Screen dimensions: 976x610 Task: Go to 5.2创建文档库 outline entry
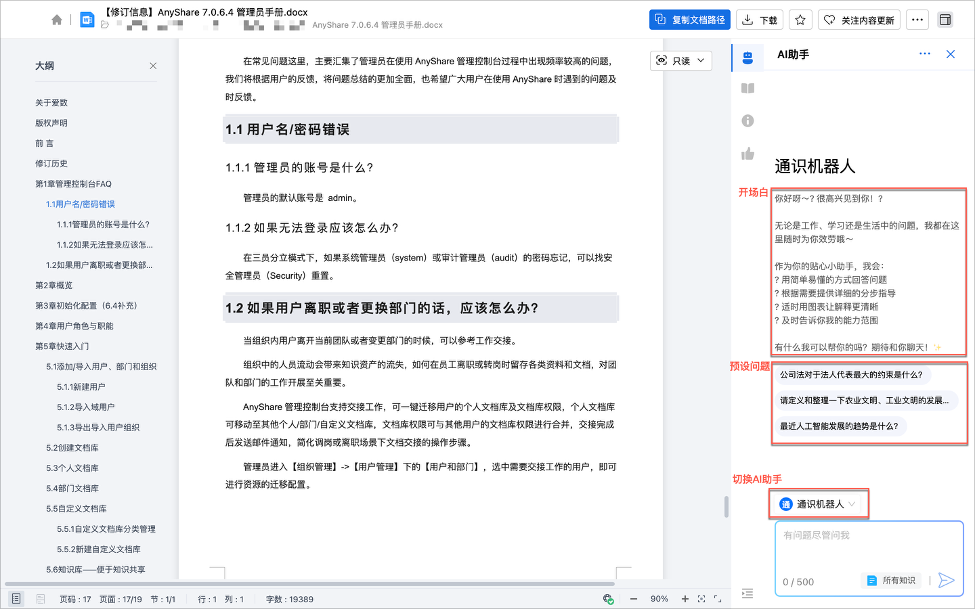click(72, 448)
